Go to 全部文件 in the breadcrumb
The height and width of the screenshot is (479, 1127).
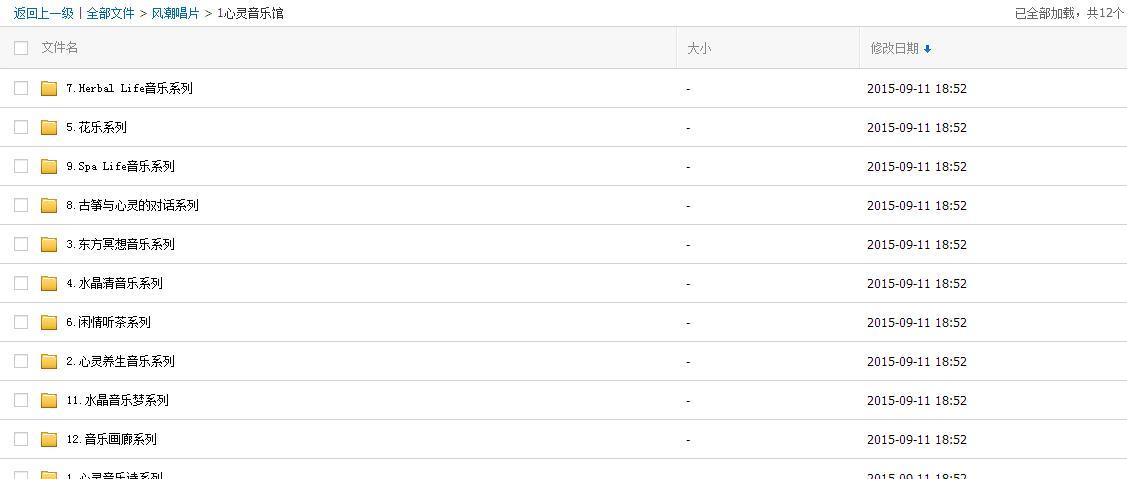coord(111,13)
